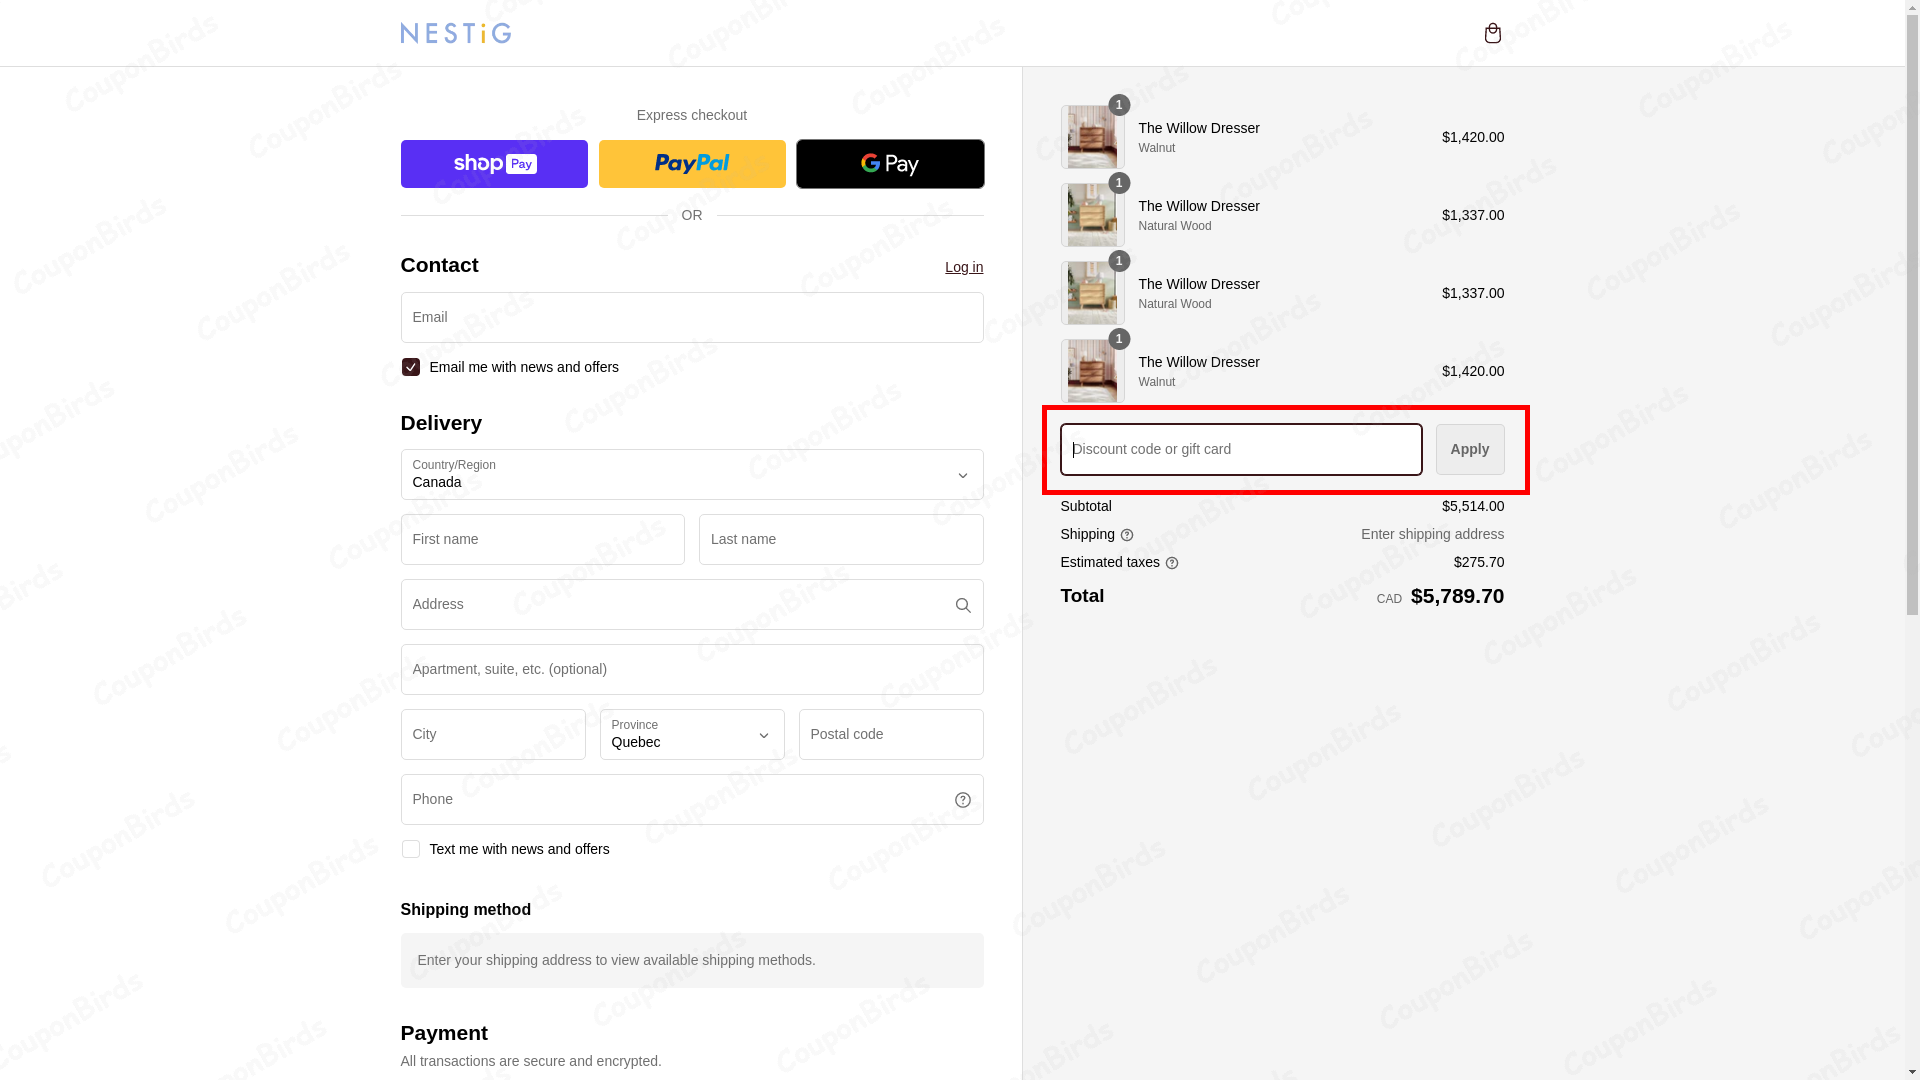1920x1080 pixels.
Task: Click the Estimated taxes help icon
Action: coord(1172,563)
